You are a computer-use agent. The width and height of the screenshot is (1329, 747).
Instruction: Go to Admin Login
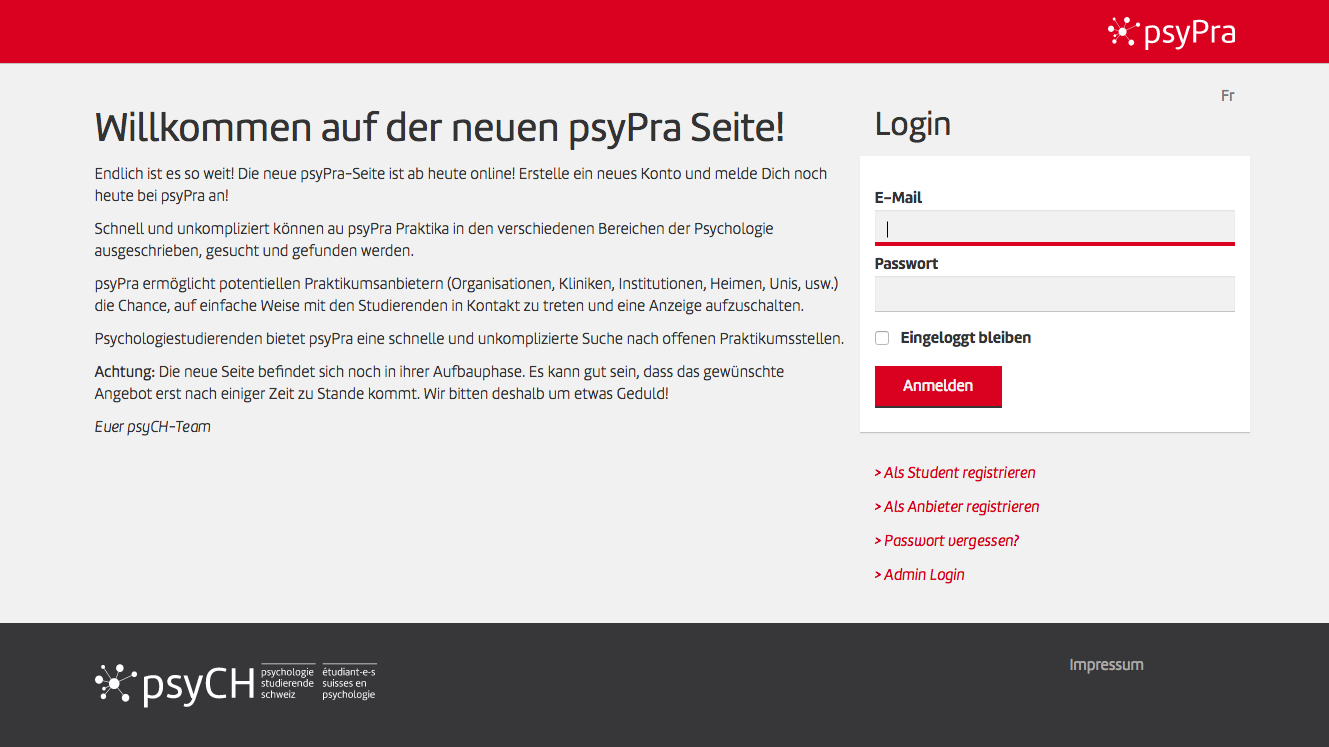coord(919,575)
